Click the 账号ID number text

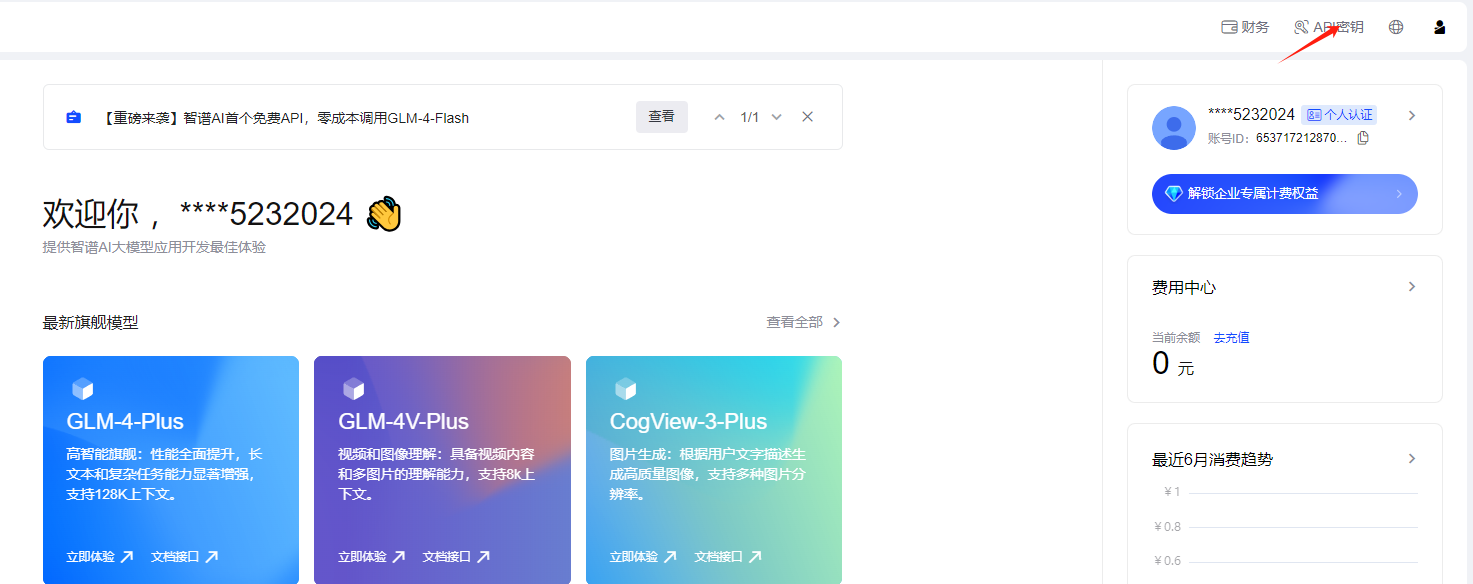1301,138
